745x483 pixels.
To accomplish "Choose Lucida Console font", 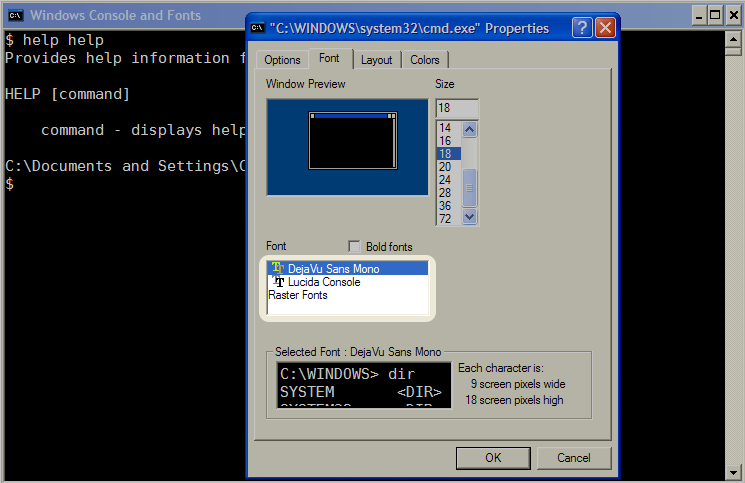I will pos(348,282).
